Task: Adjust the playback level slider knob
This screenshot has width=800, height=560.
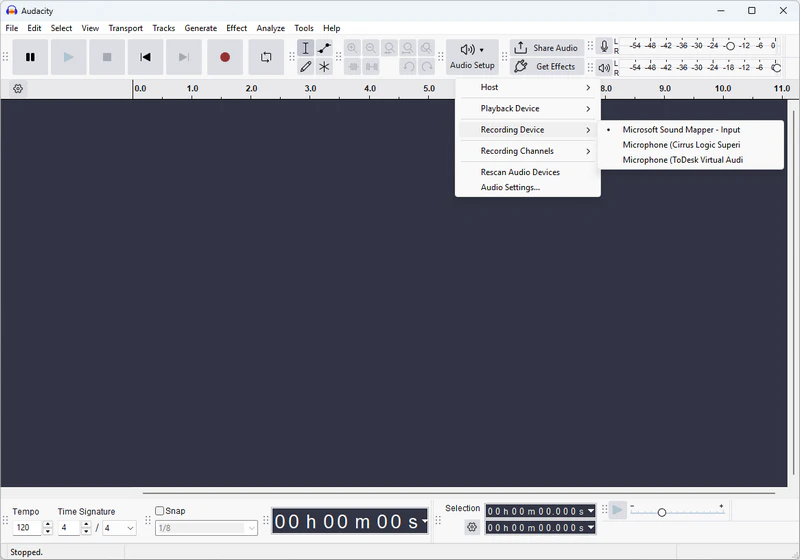Action: (776, 67)
